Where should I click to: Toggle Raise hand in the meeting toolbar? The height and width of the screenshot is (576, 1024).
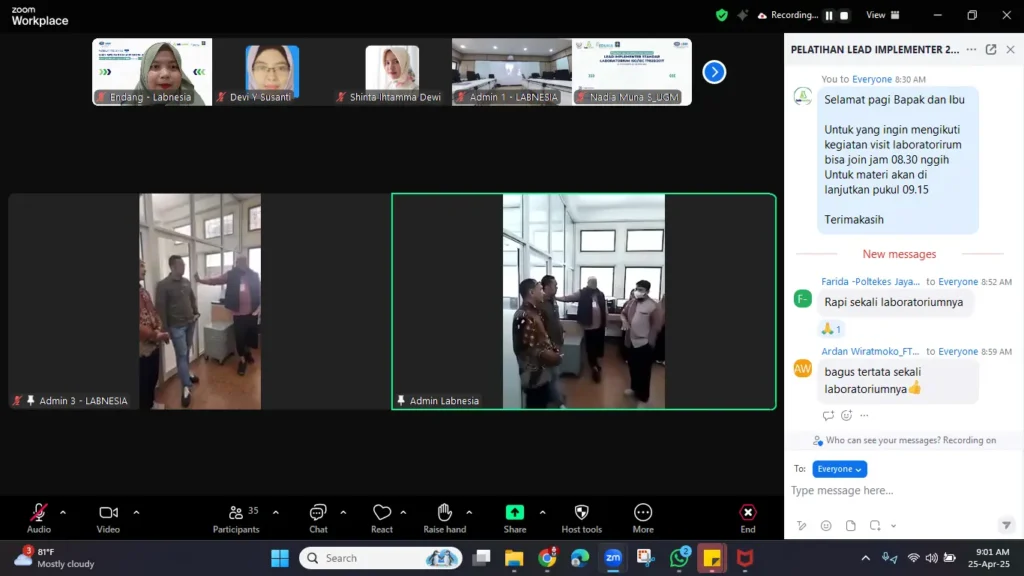(444, 513)
